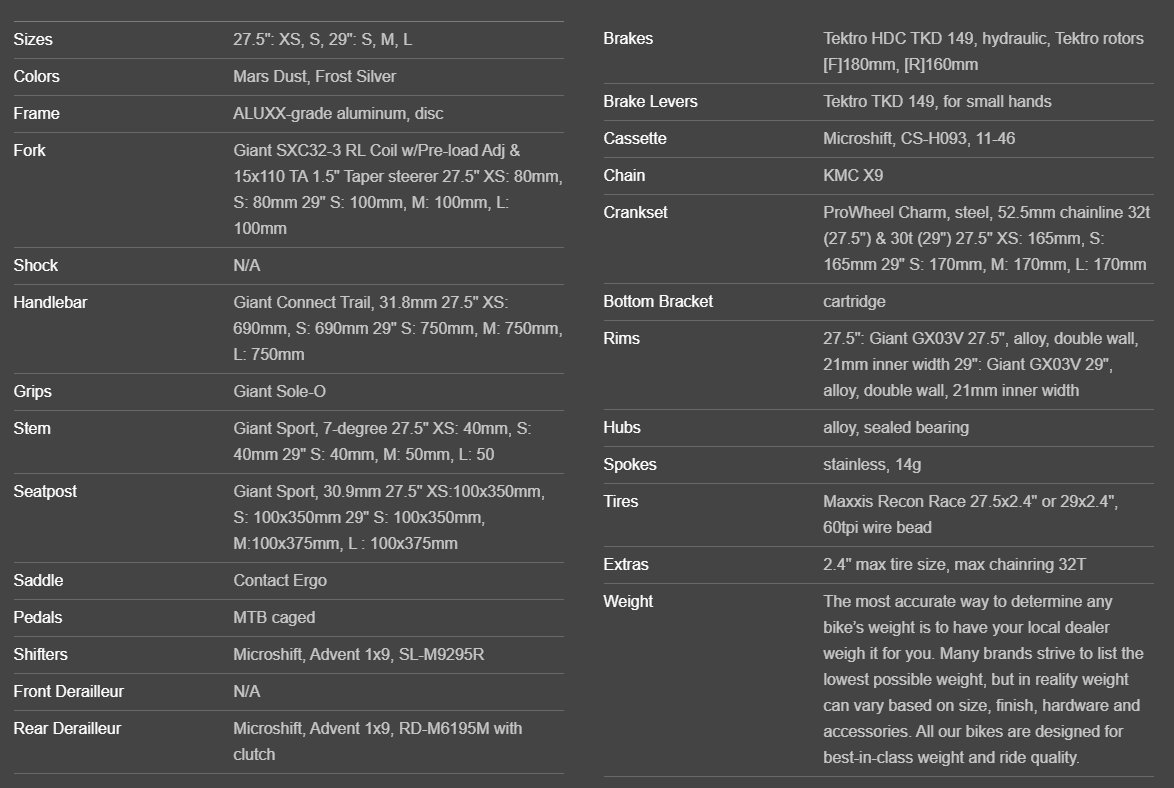Screen dimensions: 1174x788
Task: Click the Extras row label
Action: 626,565
